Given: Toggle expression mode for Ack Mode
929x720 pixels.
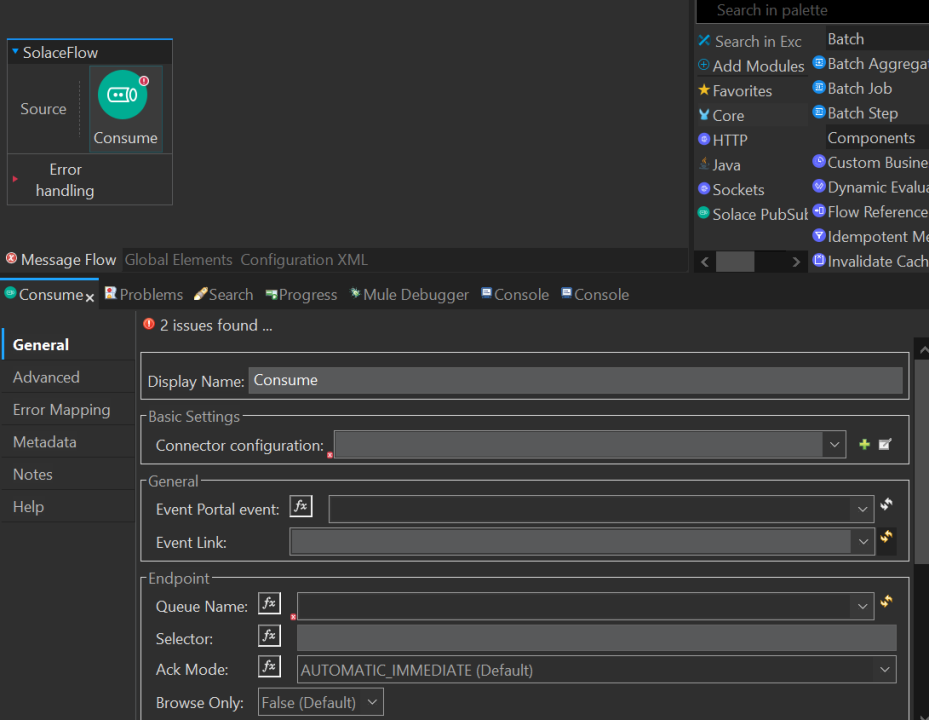Looking at the screenshot, I should tap(270, 666).
